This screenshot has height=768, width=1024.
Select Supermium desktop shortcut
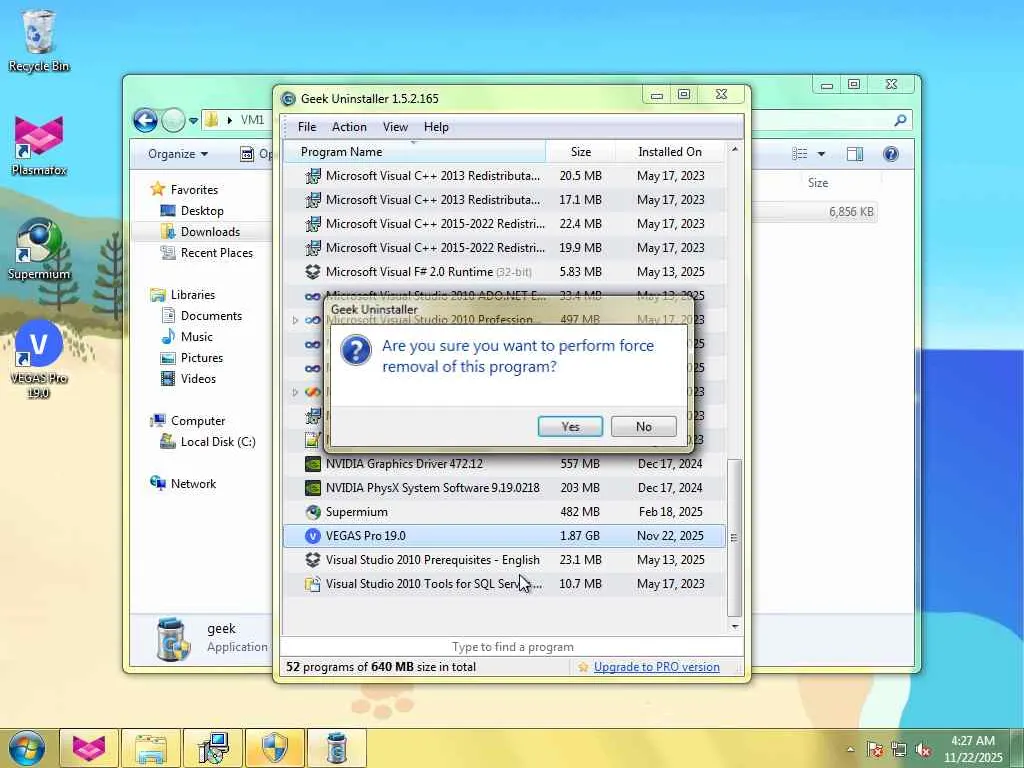(39, 249)
